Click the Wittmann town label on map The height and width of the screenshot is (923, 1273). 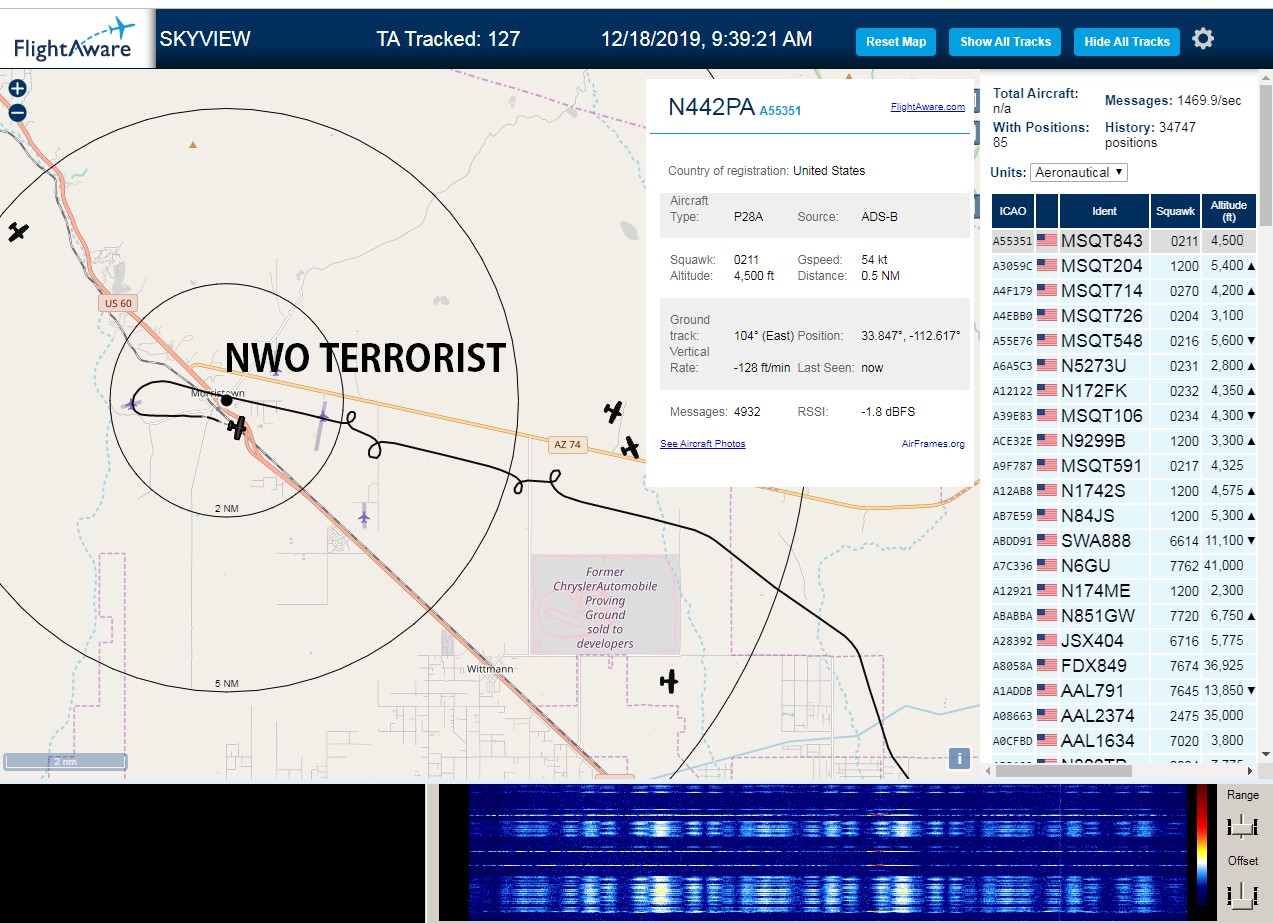(x=490, y=669)
